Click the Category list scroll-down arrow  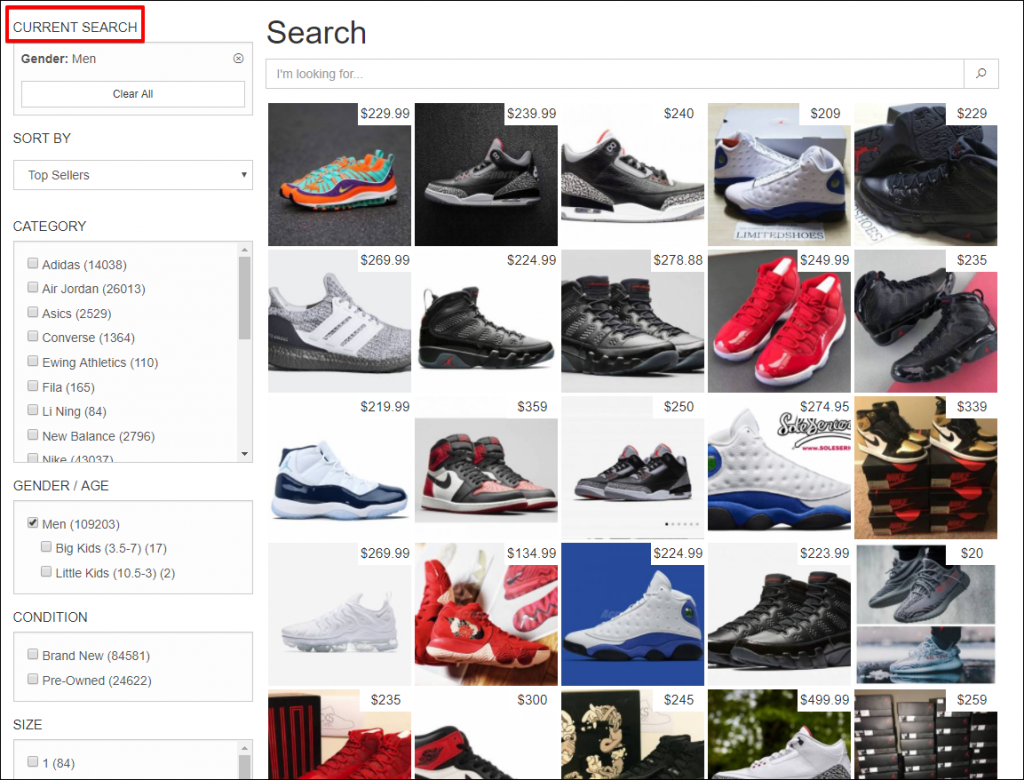click(245, 454)
